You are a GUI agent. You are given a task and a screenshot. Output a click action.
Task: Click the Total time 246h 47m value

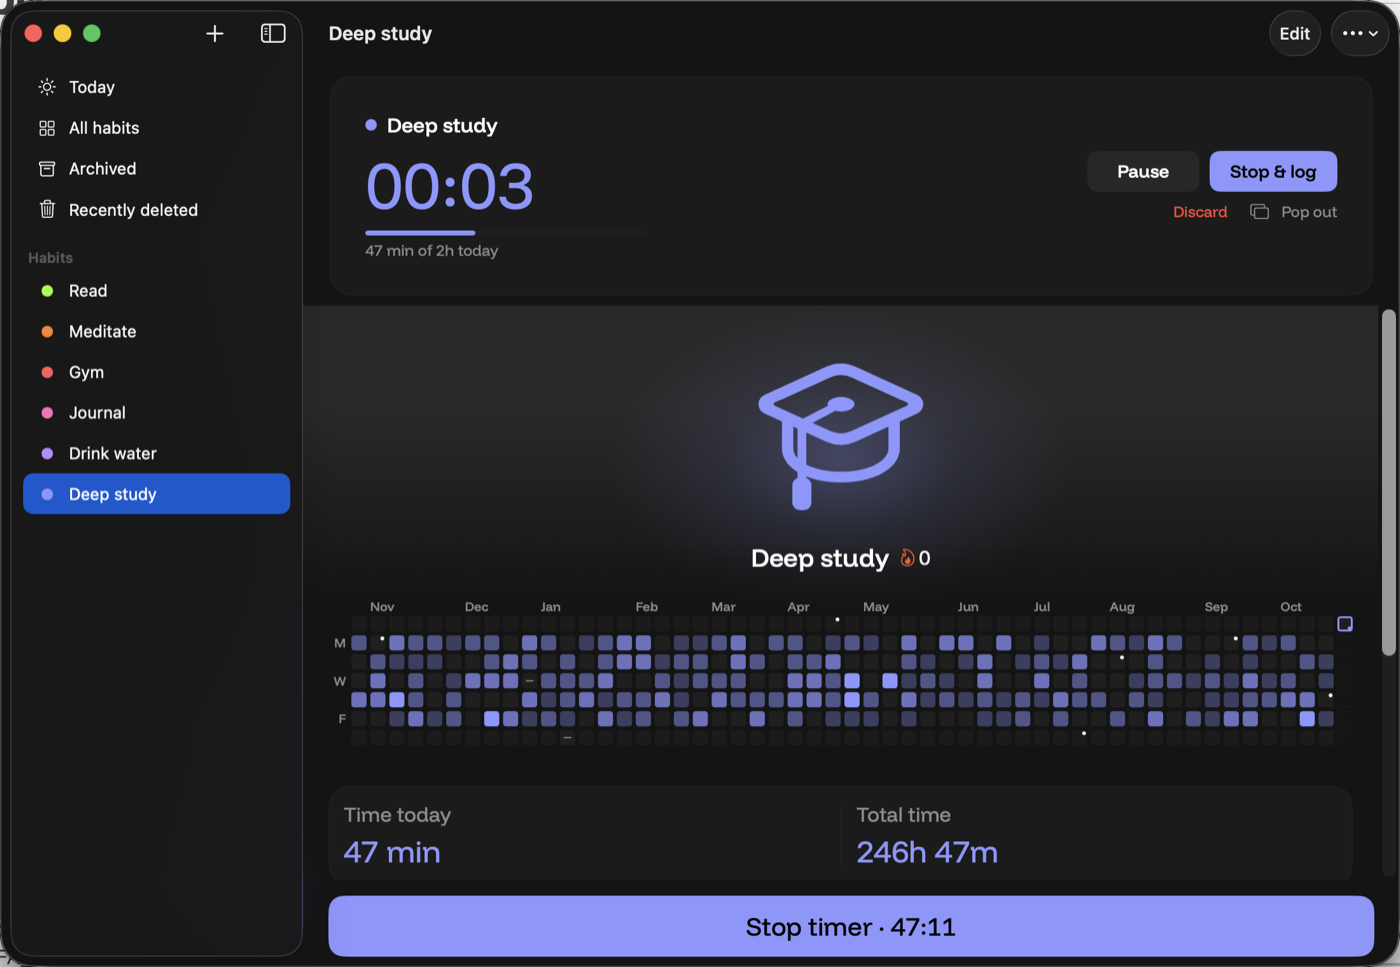click(927, 852)
